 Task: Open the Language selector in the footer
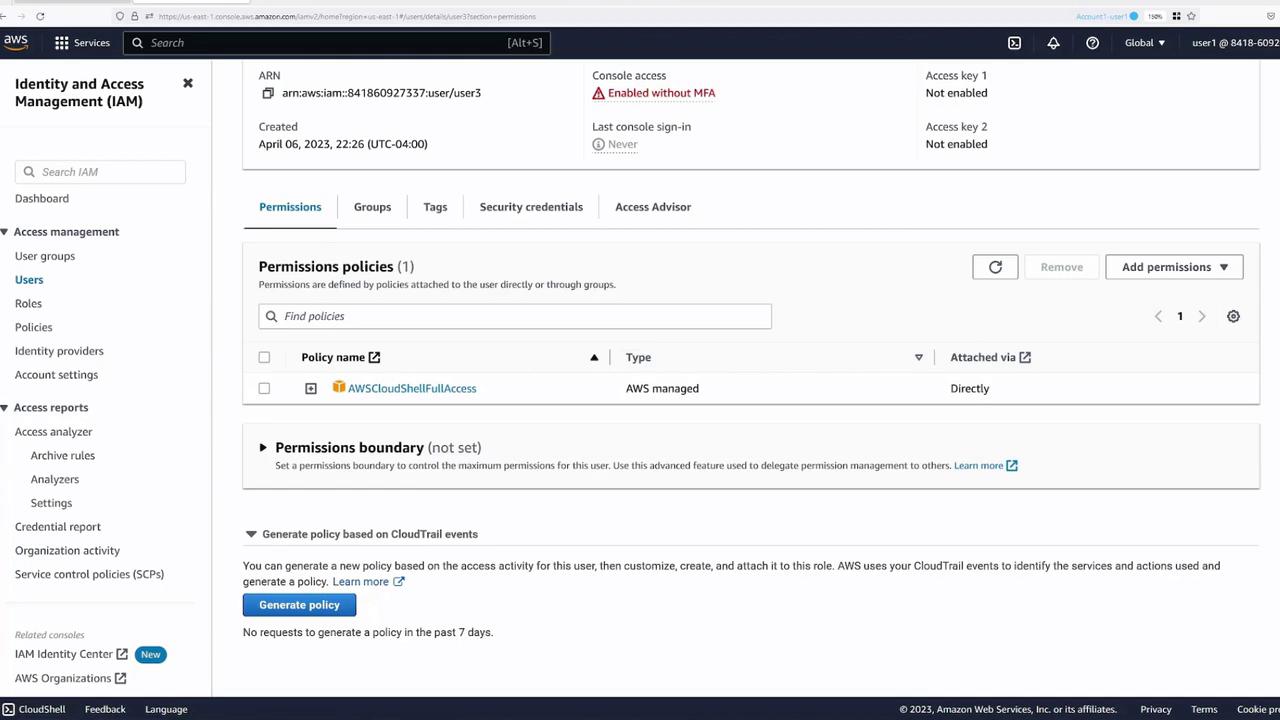coord(166,709)
